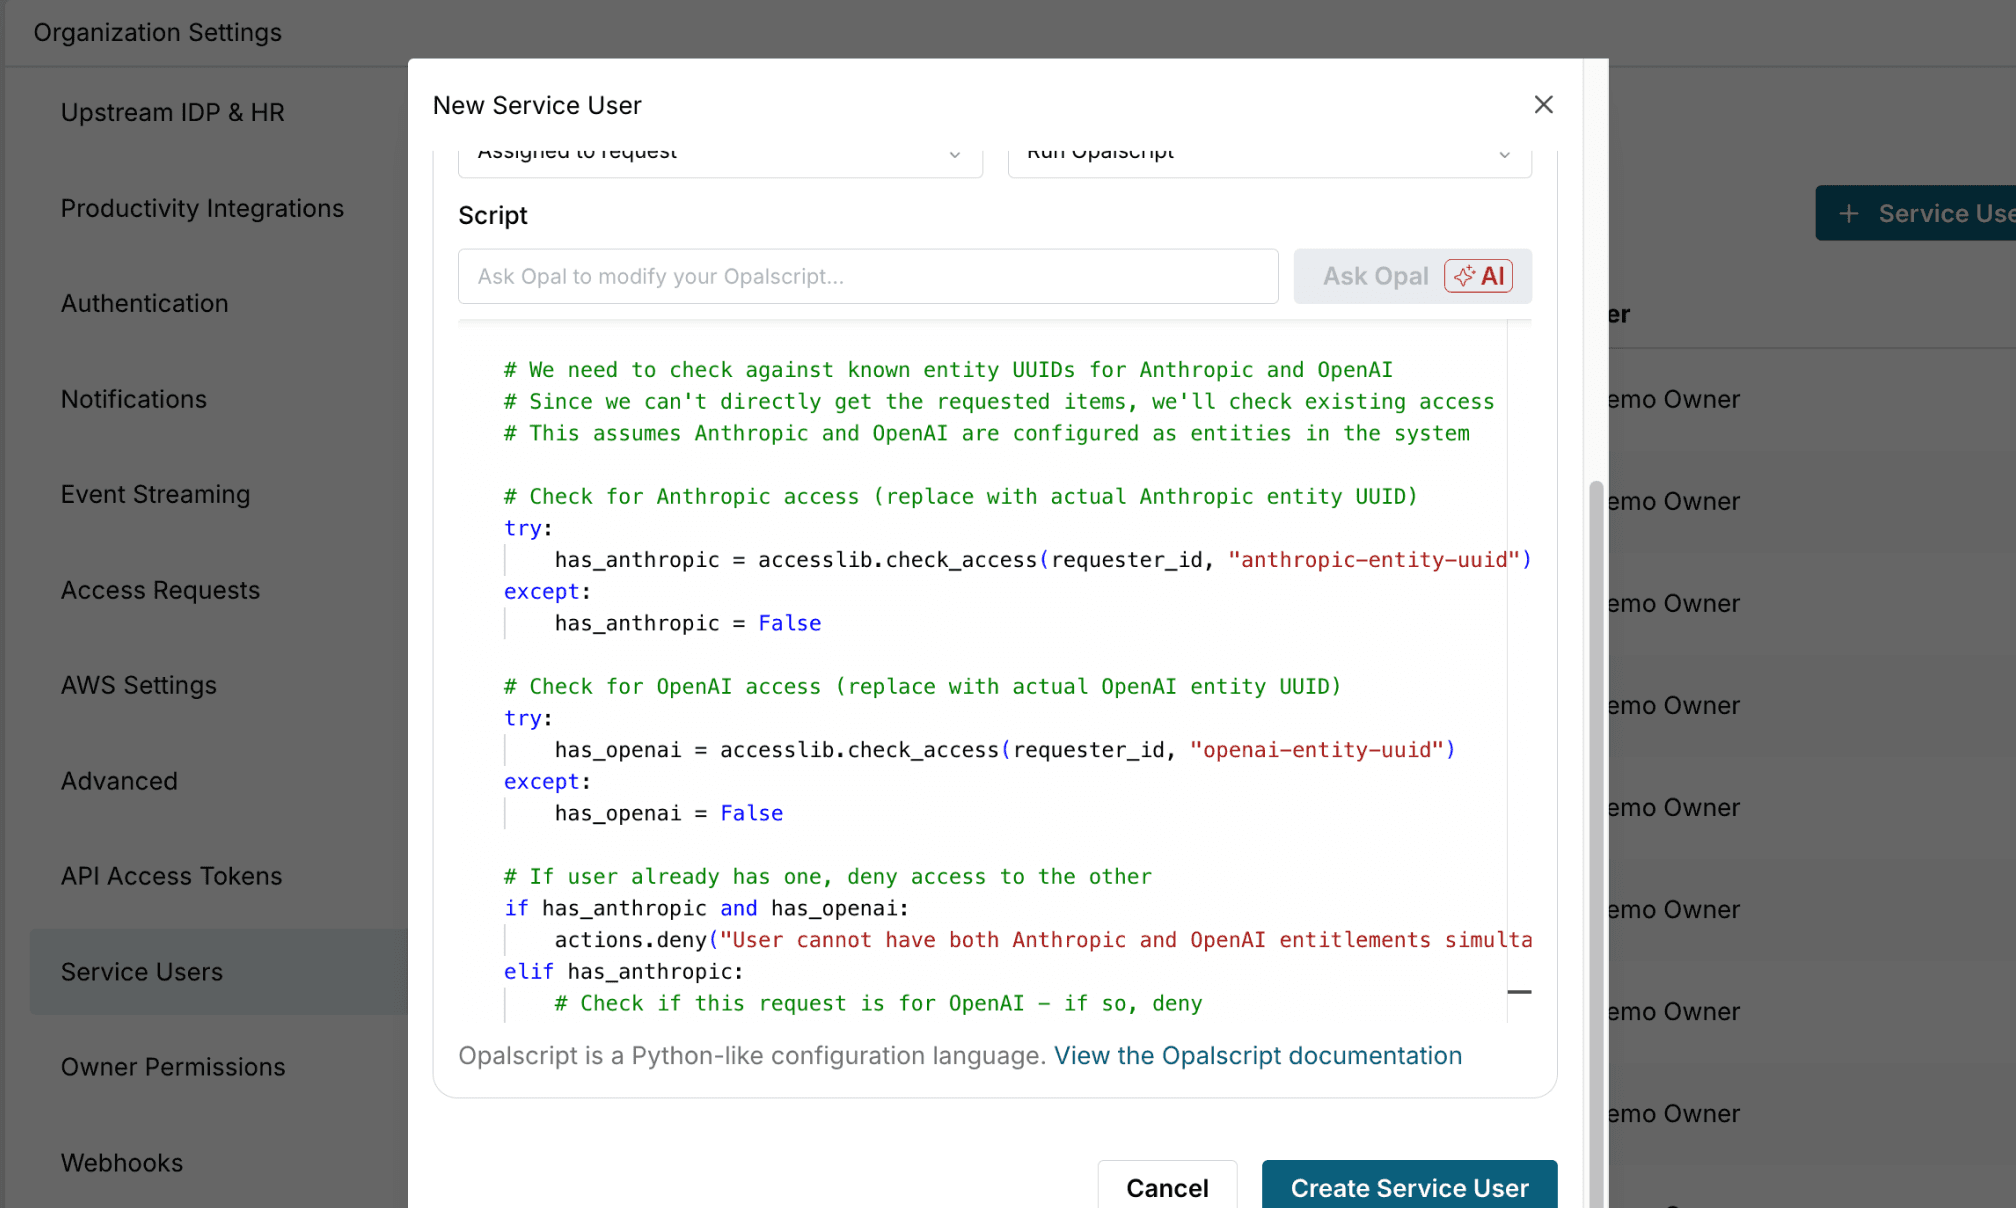Cancel the new service user form
The height and width of the screenshot is (1208, 2016).
pyautogui.click(x=1167, y=1187)
